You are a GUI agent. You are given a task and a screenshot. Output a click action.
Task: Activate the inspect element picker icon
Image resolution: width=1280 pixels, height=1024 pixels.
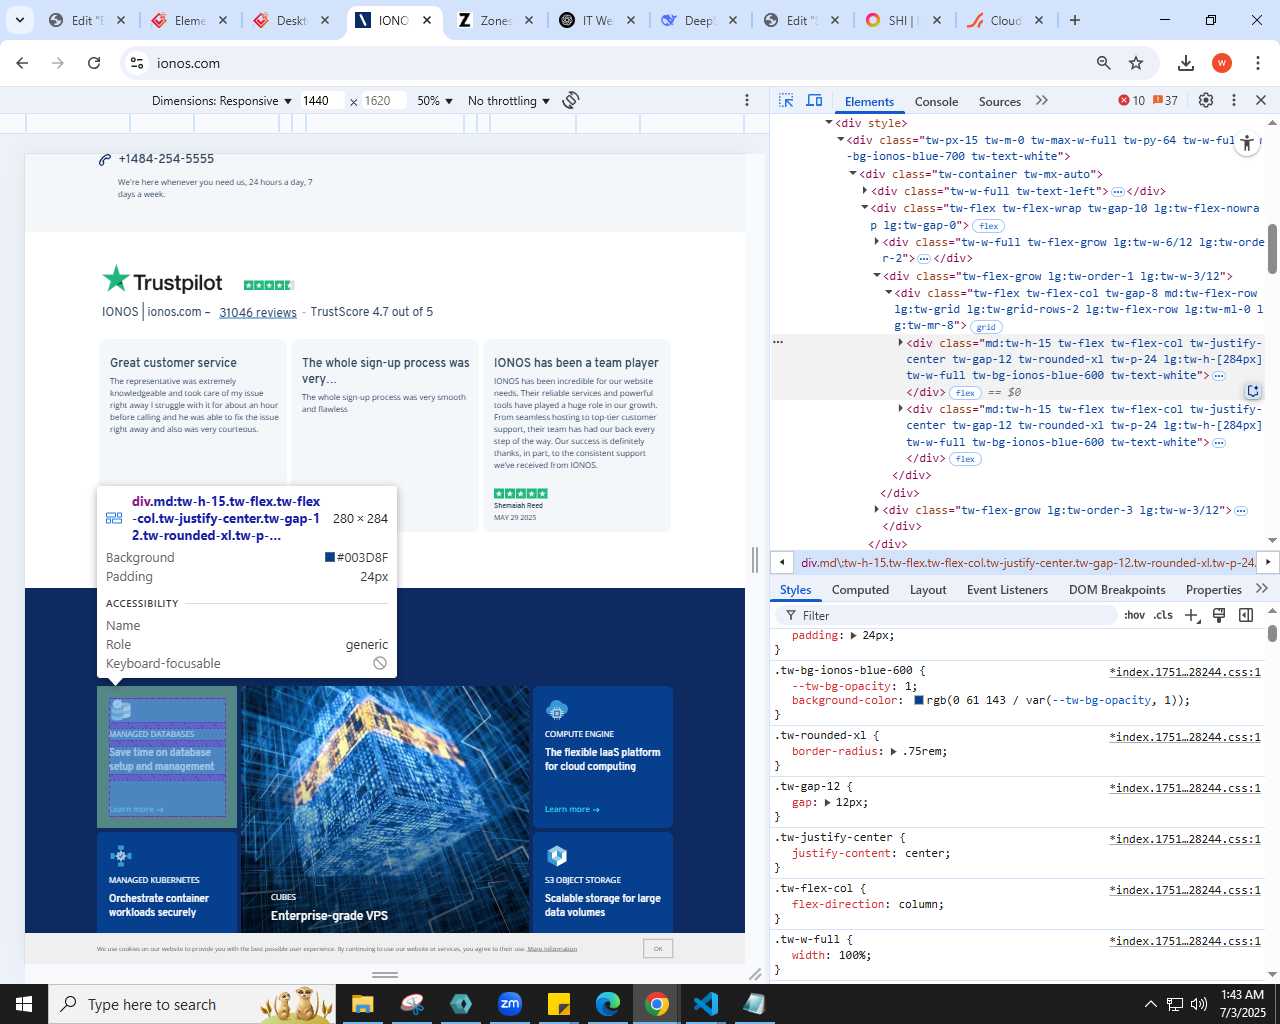pyautogui.click(x=786, y=101)
